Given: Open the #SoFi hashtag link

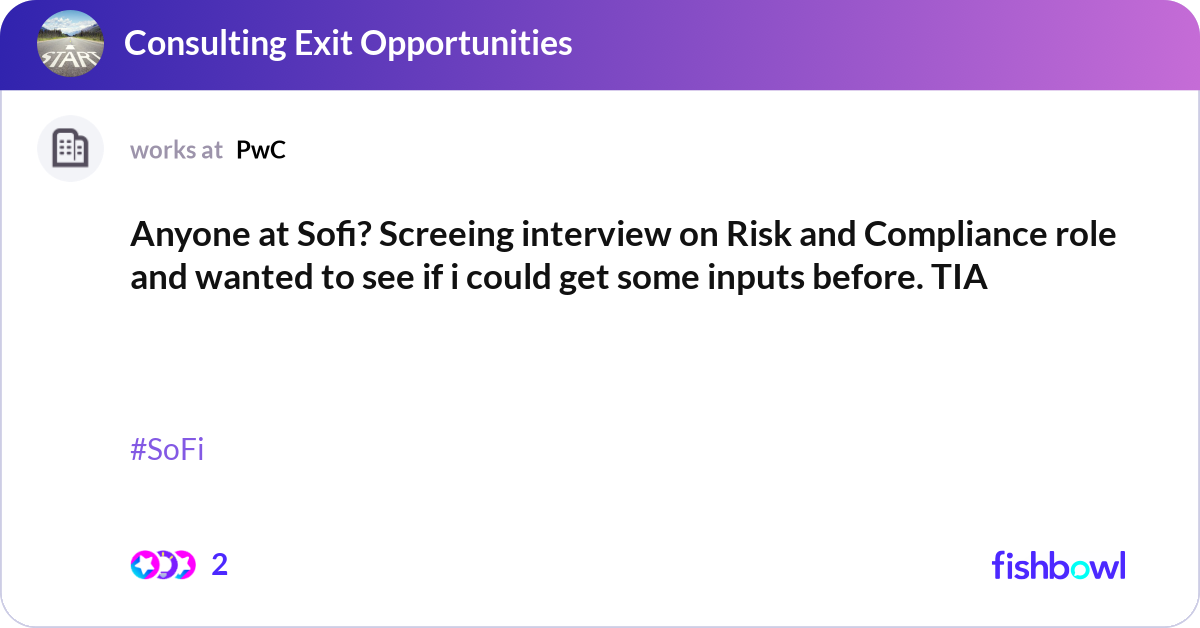Looking at the screenshot, I should click(168, 450).
